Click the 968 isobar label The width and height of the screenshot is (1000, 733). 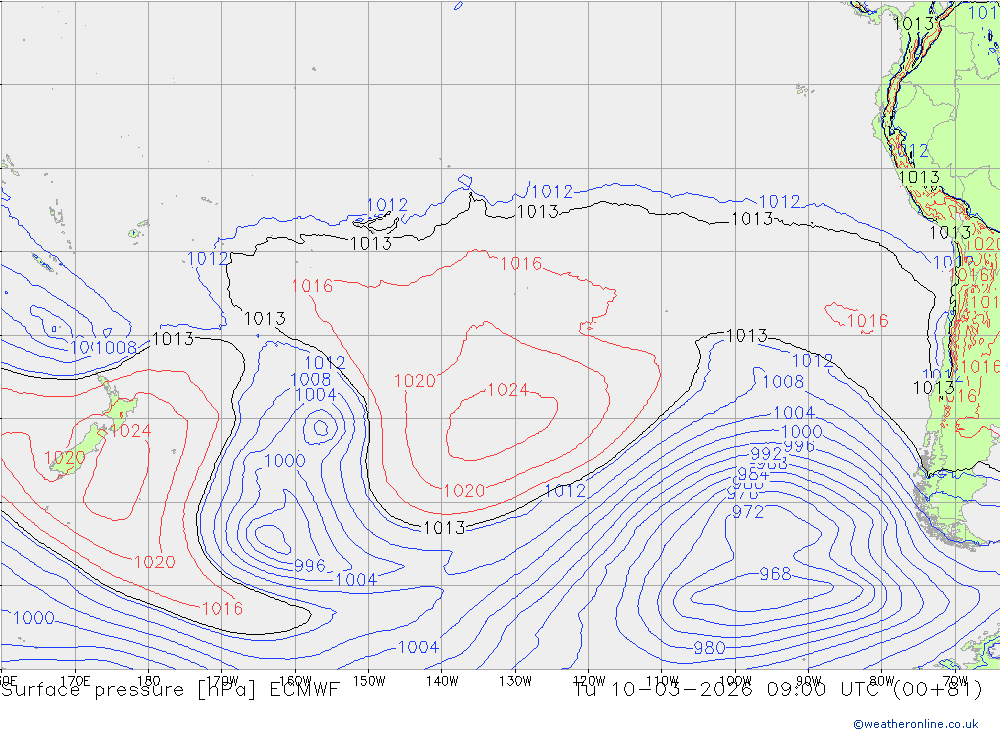[x=775, y=574]
